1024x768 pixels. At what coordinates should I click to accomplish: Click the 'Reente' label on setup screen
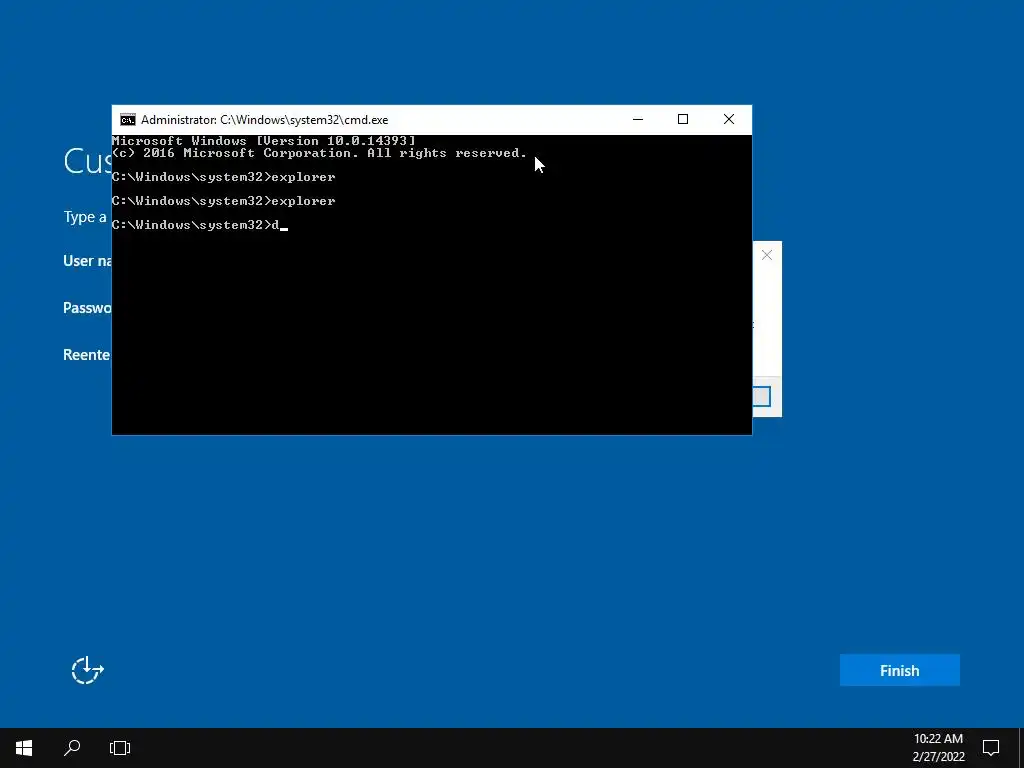pyautogui.click(x=87, y=355)
